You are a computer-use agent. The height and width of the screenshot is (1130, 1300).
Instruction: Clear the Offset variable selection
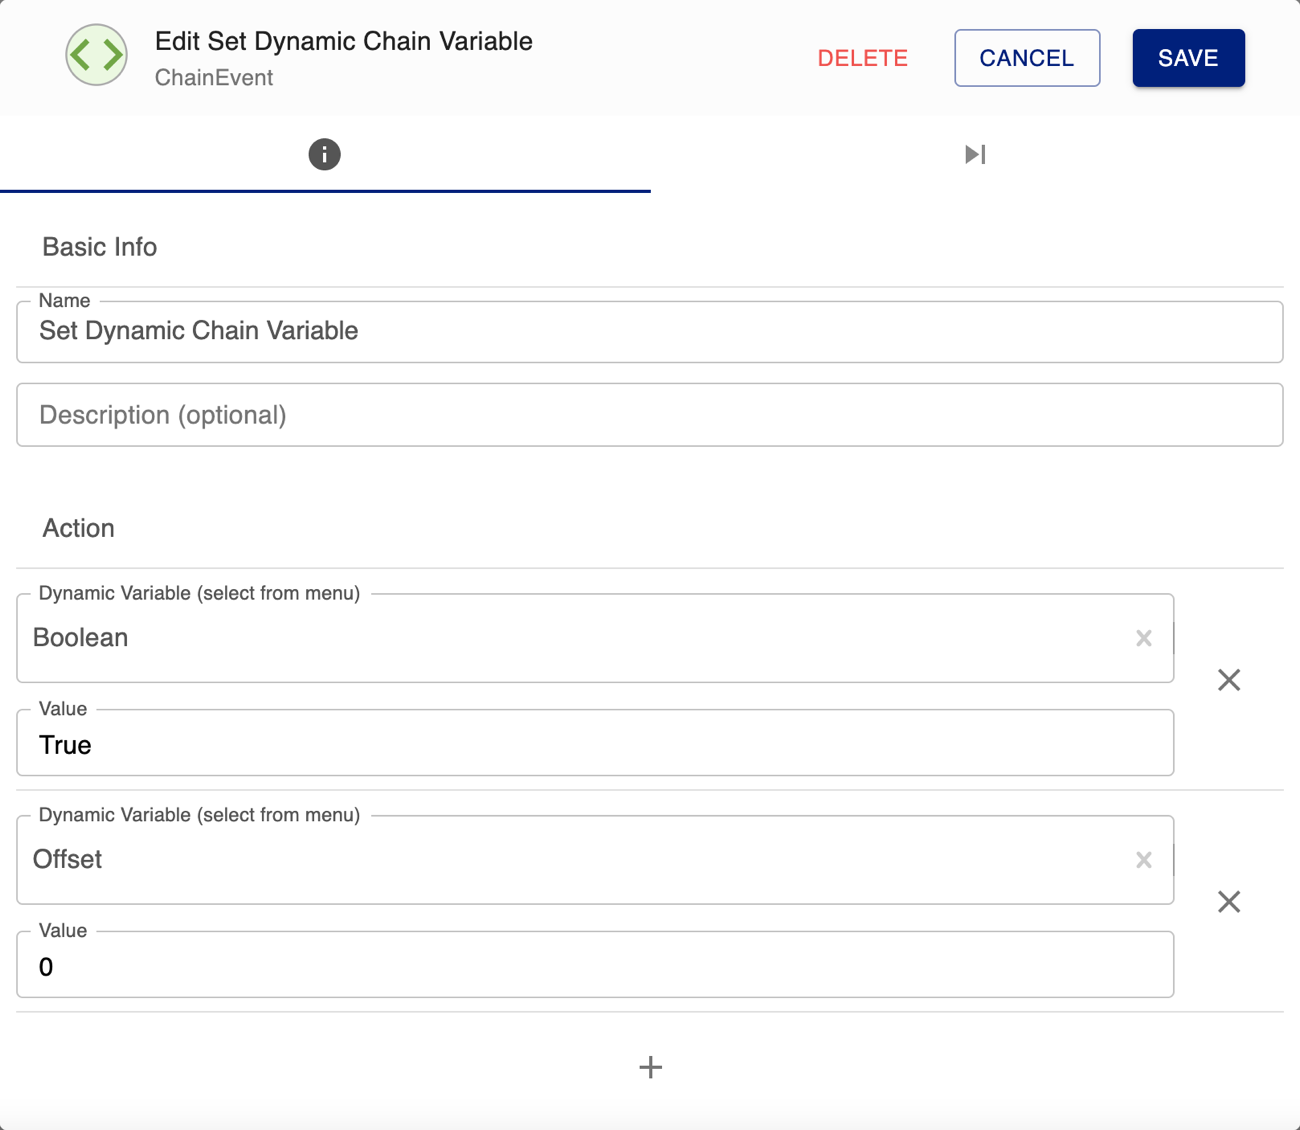1144,860
